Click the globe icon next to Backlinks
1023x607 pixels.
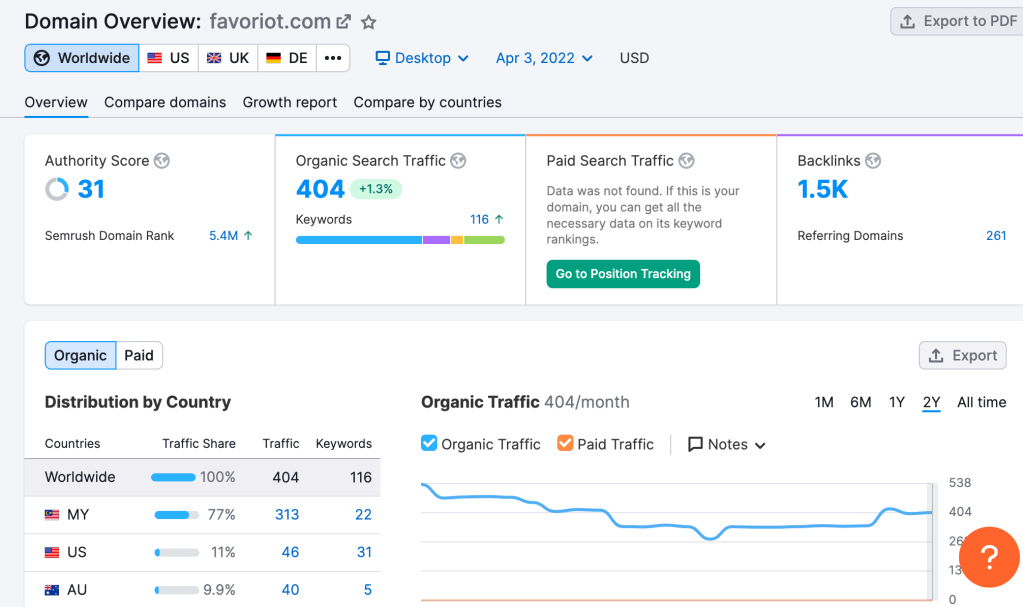coord(873,161)
